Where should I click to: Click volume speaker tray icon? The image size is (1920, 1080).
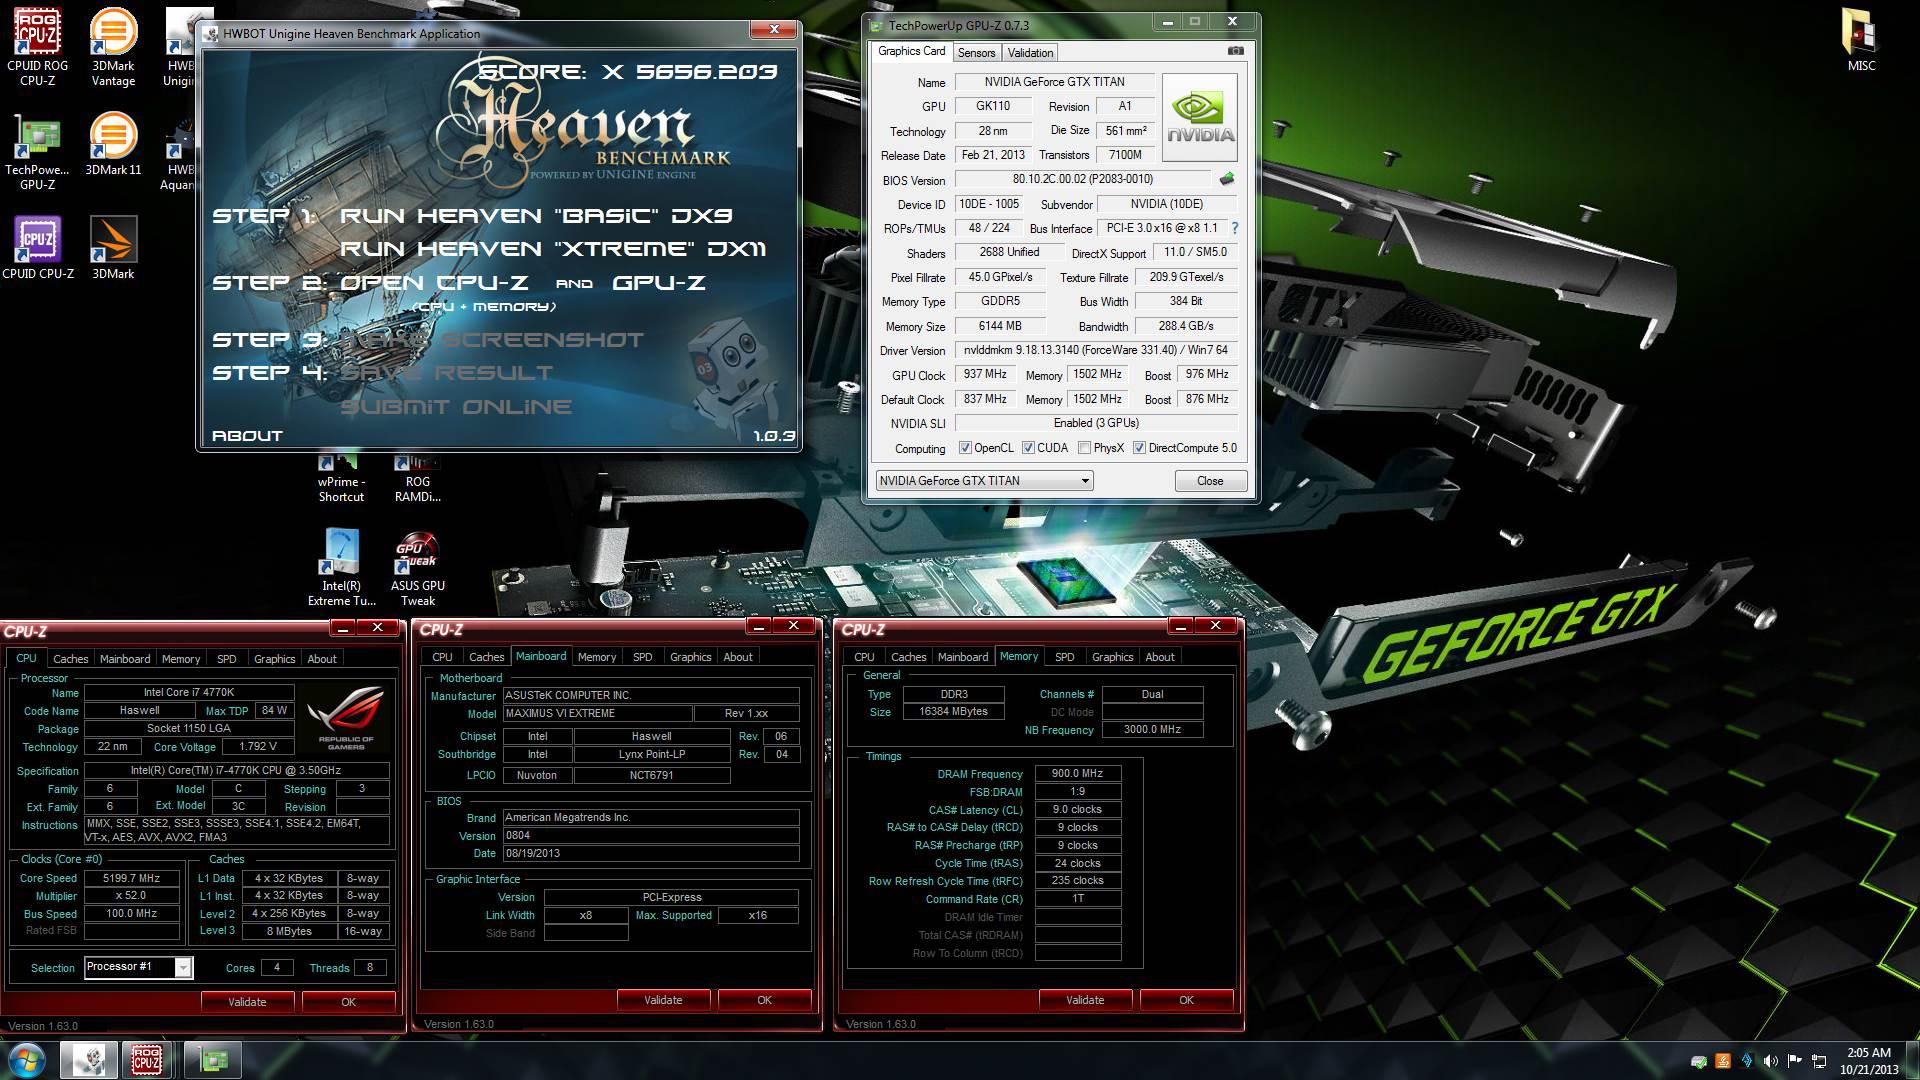1771,1061
